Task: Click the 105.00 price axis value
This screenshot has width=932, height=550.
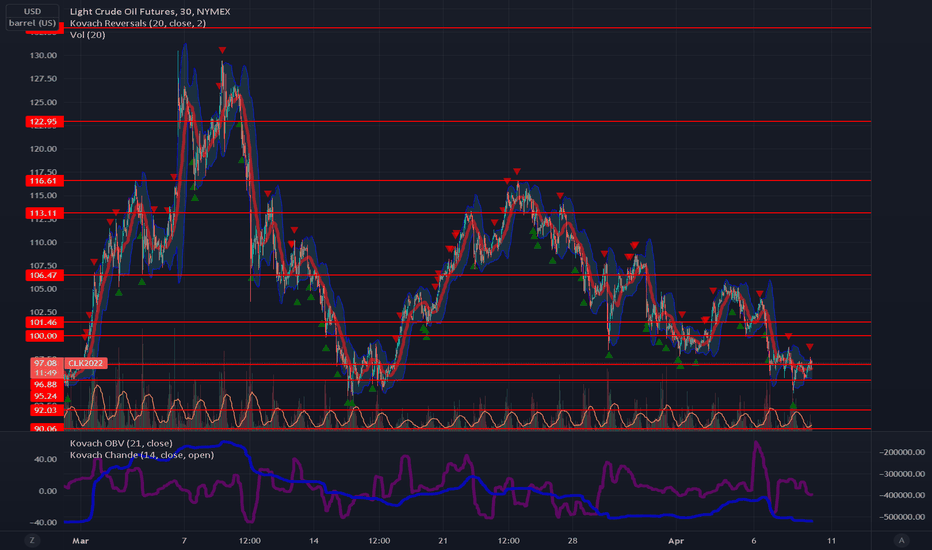Action: tap(43, 289)
